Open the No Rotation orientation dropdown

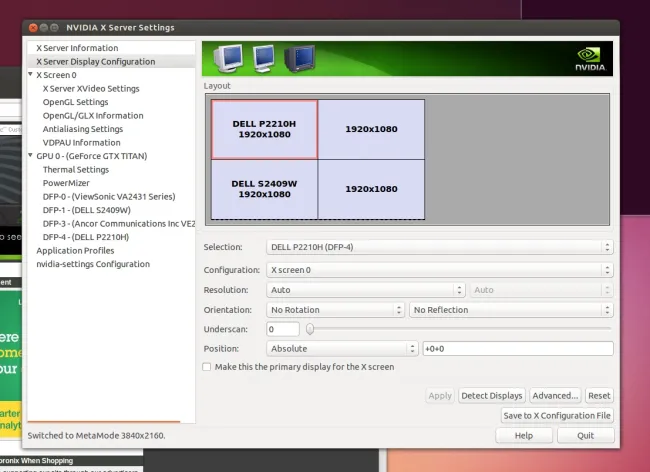(335, 310)
